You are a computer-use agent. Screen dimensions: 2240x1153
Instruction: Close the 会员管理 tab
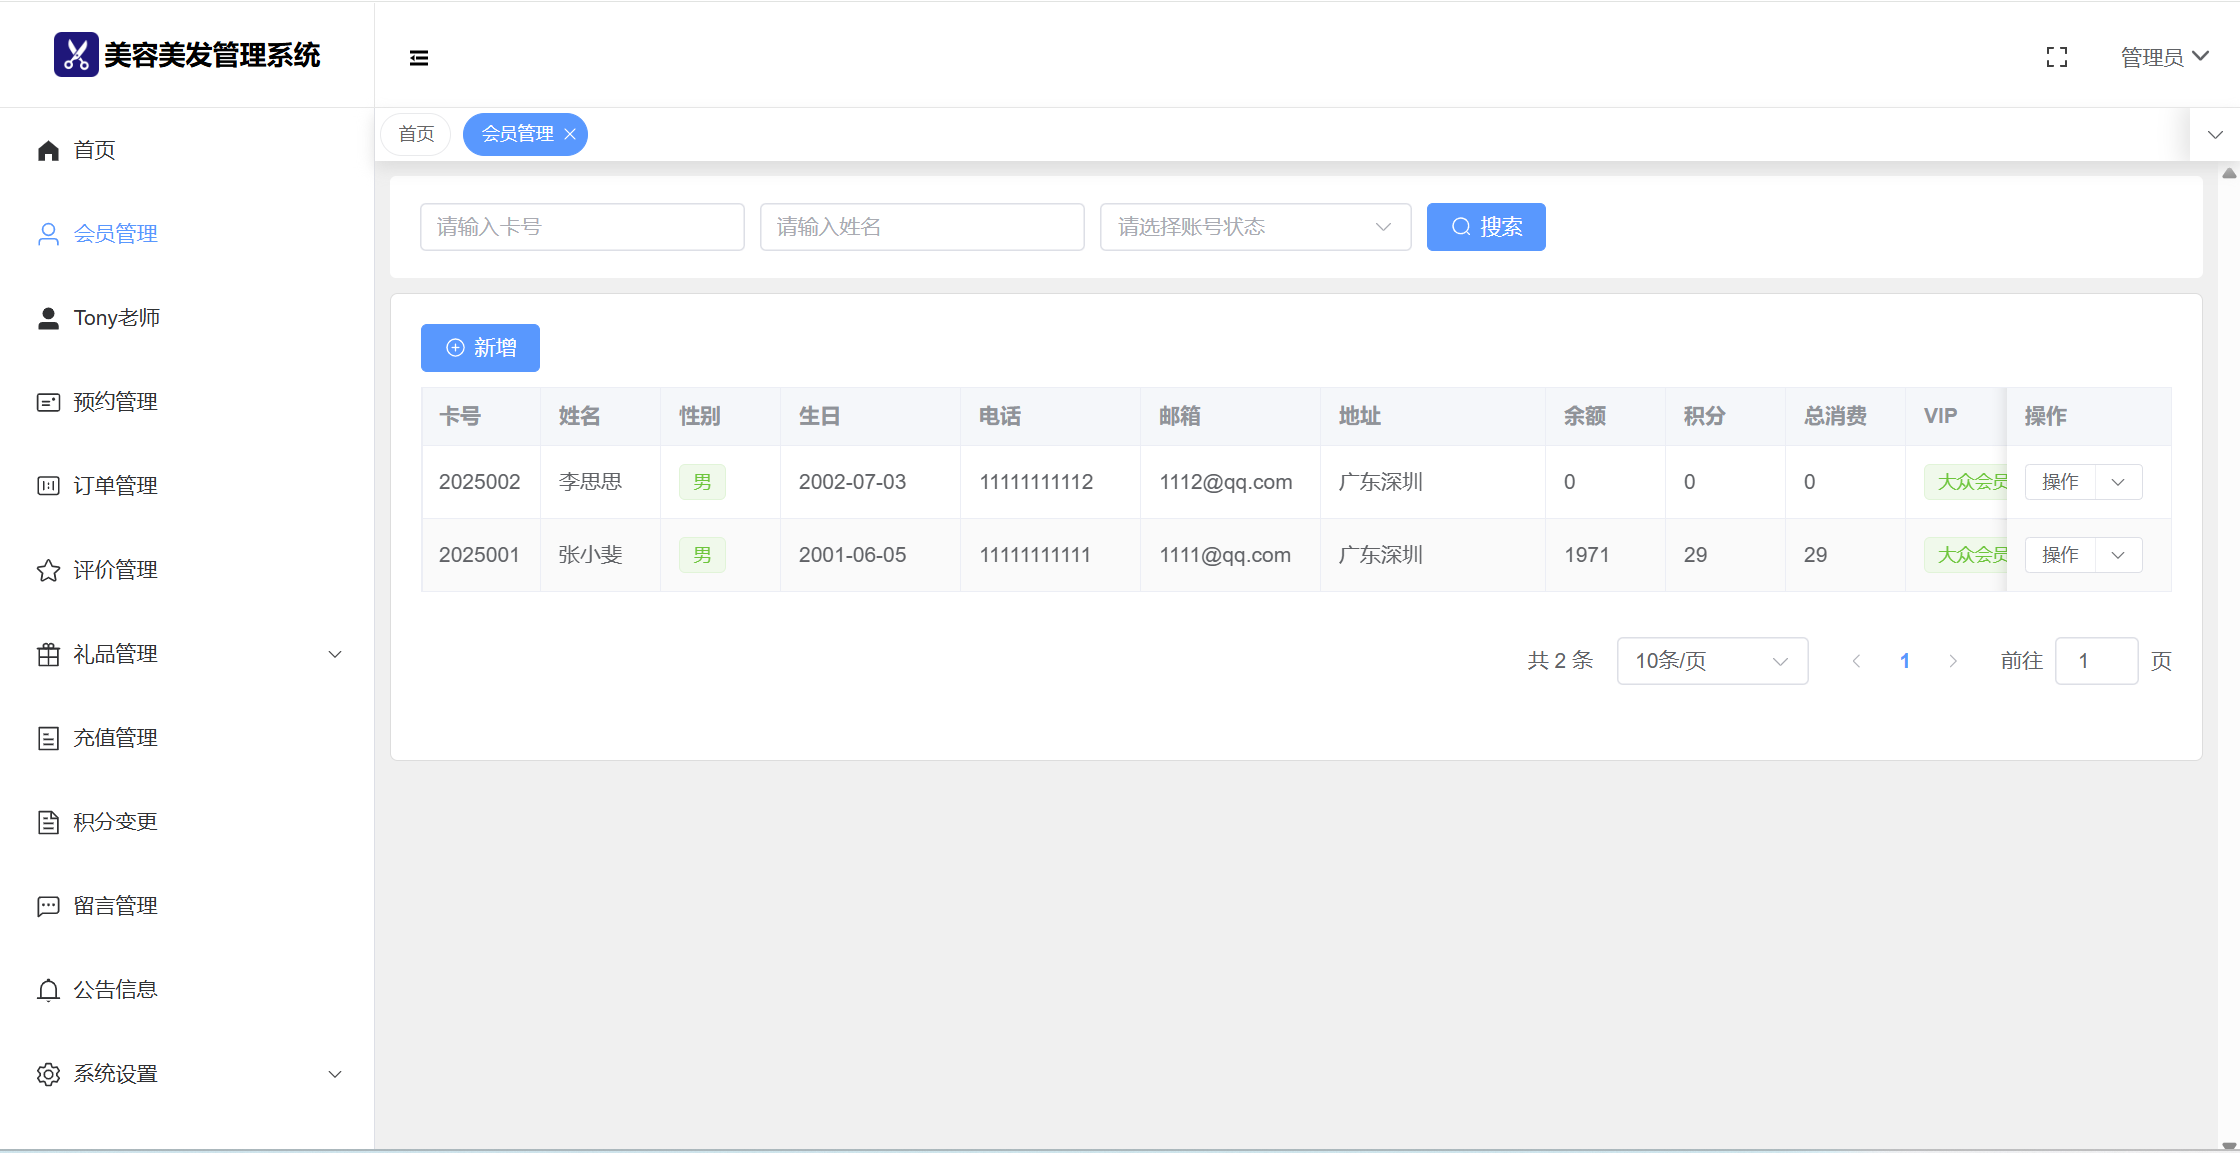click(x=570, y=134)
